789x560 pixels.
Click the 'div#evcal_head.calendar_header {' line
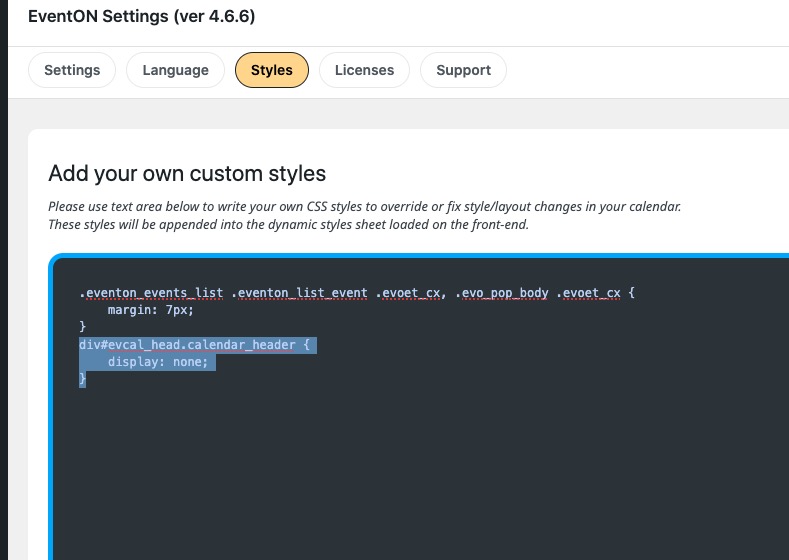(194, 345)
